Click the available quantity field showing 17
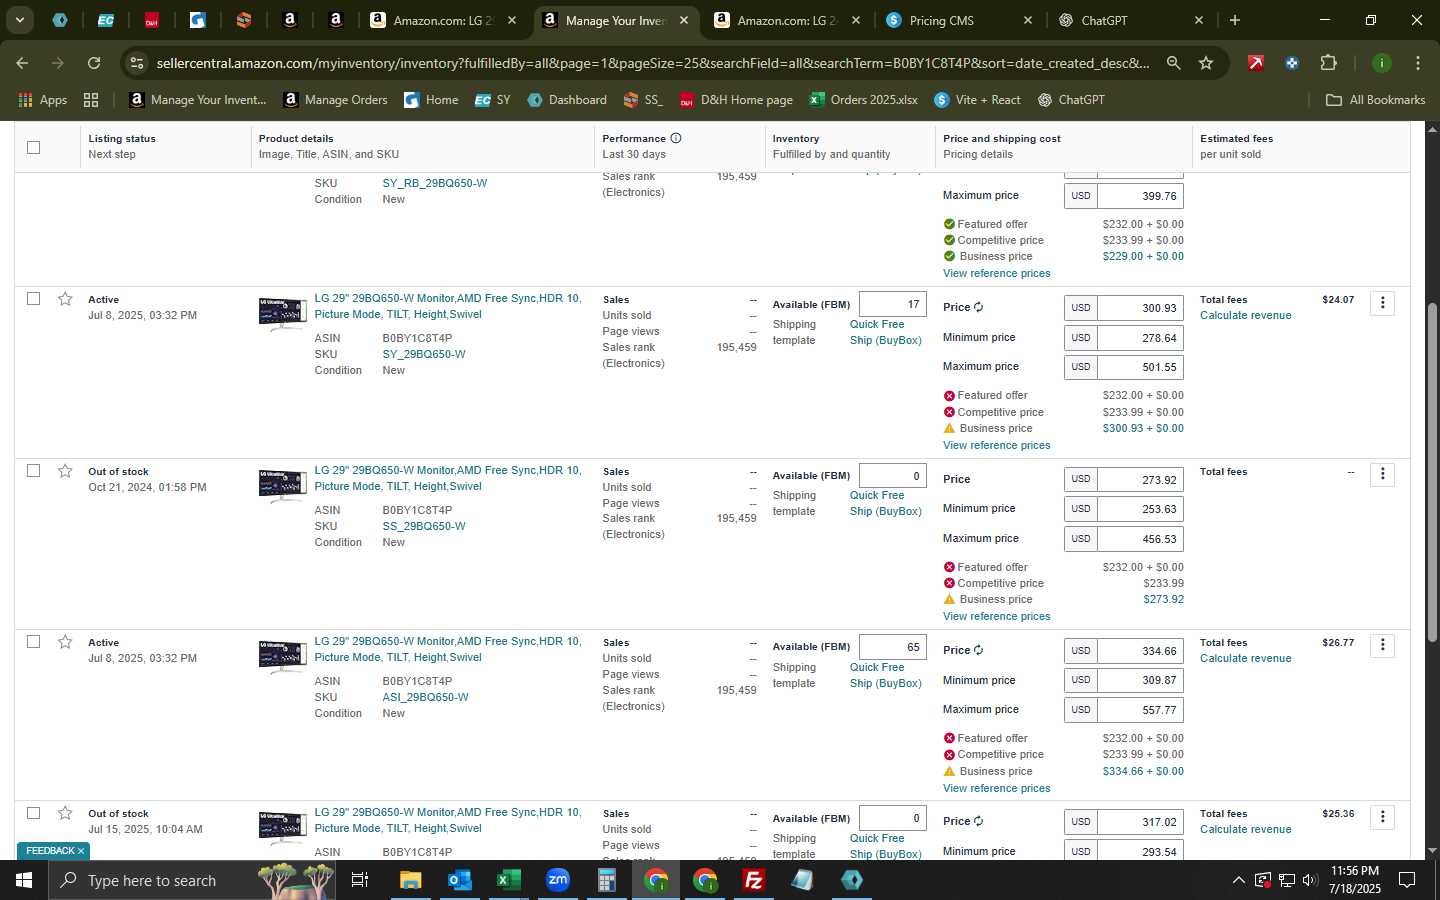 point(892,304)
